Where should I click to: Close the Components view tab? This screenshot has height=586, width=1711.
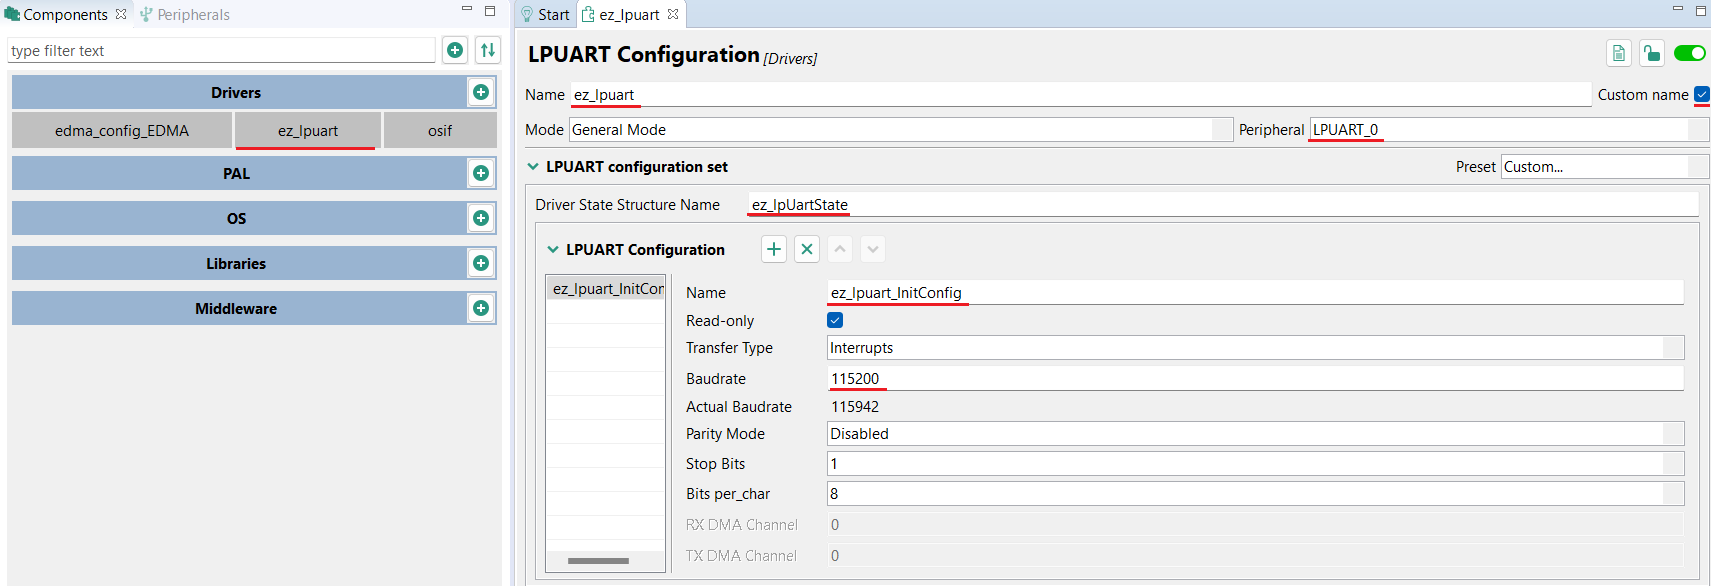[121, 14]
